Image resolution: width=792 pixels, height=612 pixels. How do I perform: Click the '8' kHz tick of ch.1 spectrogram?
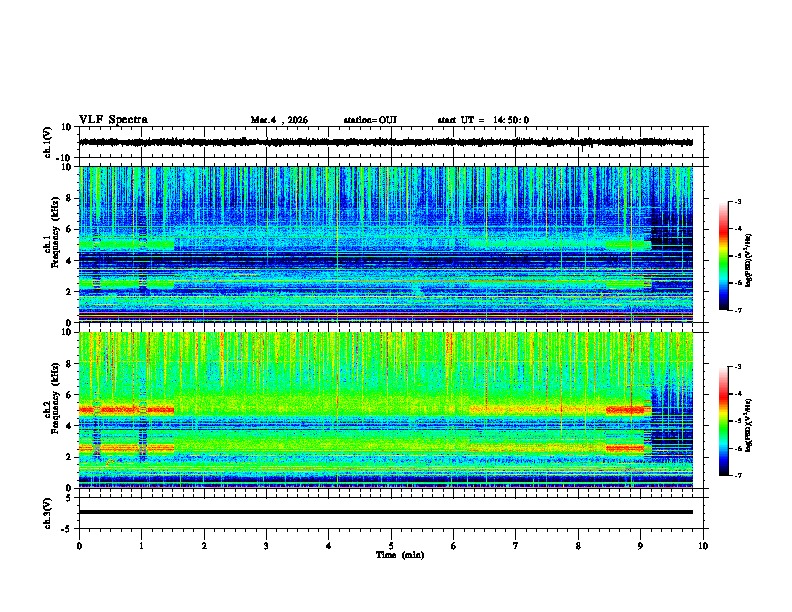69,198
